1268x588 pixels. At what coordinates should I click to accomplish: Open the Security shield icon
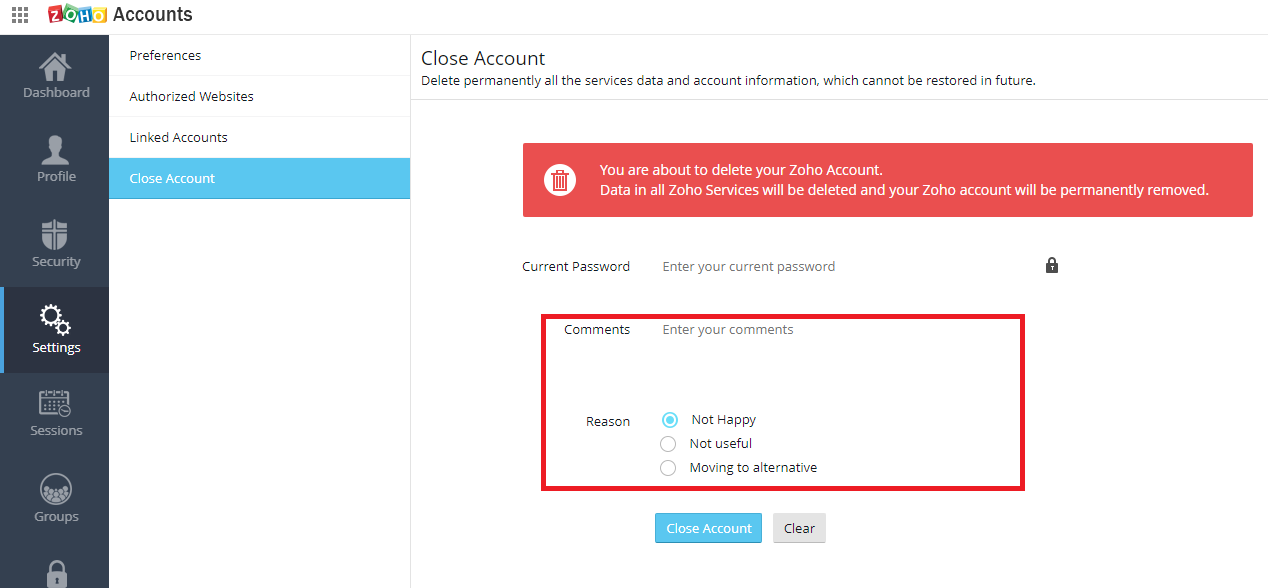tap(56, 235)
